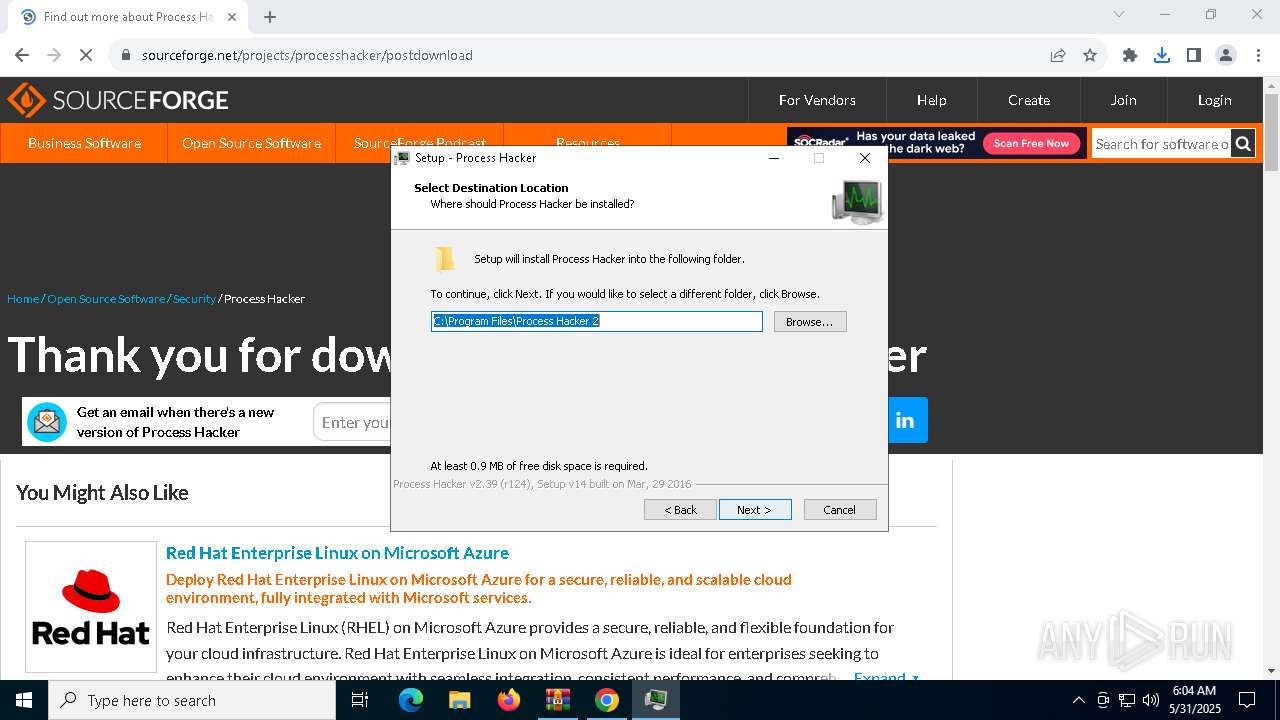Open For Vendors menu
Screen dimensions: 1280x720
click(817, 100)
